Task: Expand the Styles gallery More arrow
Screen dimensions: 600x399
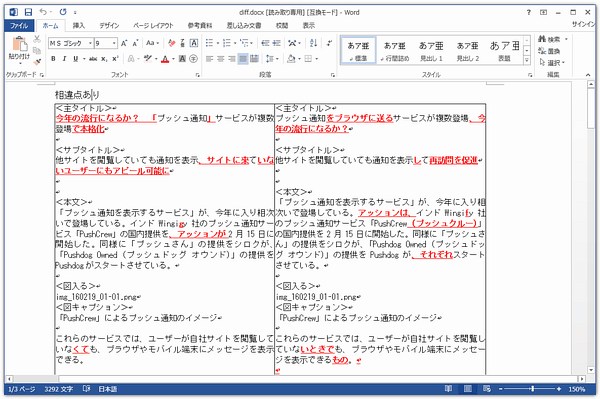Action: coord(527,60)
